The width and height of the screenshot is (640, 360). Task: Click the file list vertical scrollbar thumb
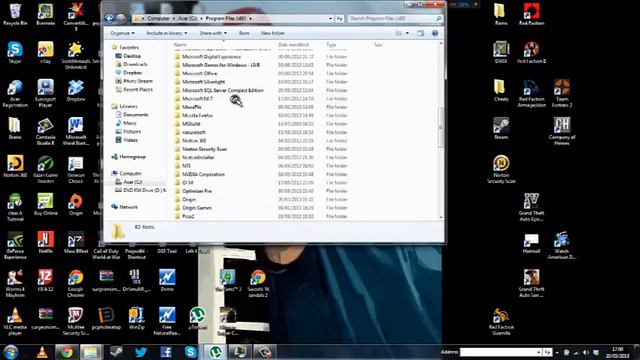click(x=441, y=127)
